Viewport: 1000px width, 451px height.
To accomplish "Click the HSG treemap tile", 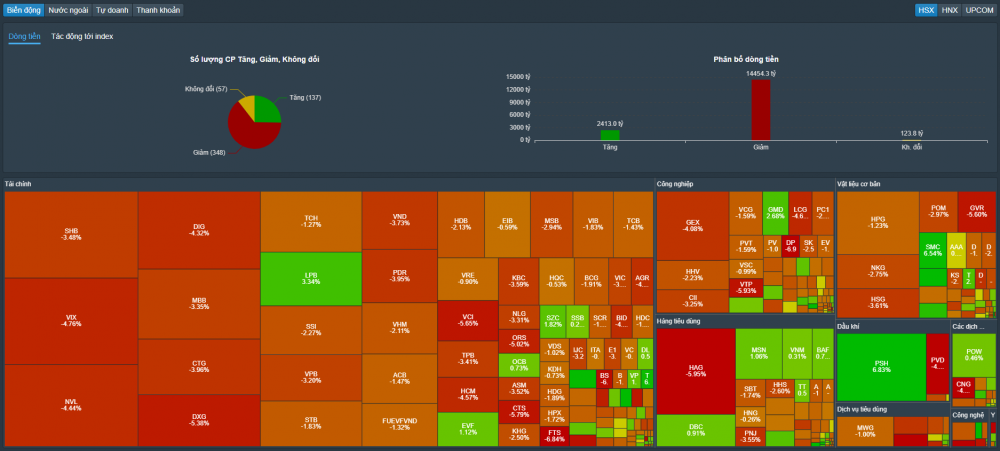I will [x=878, y=303].
